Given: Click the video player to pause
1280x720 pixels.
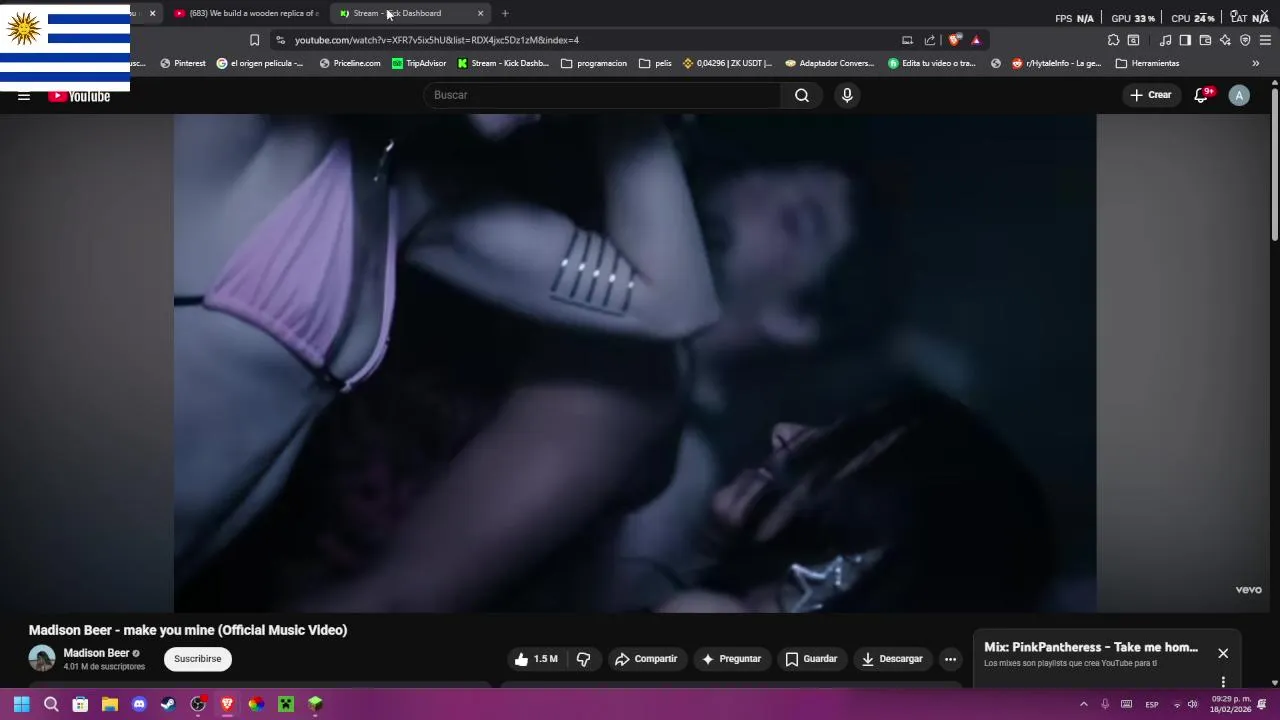Looking at the screenshot, I should [635, 362].
